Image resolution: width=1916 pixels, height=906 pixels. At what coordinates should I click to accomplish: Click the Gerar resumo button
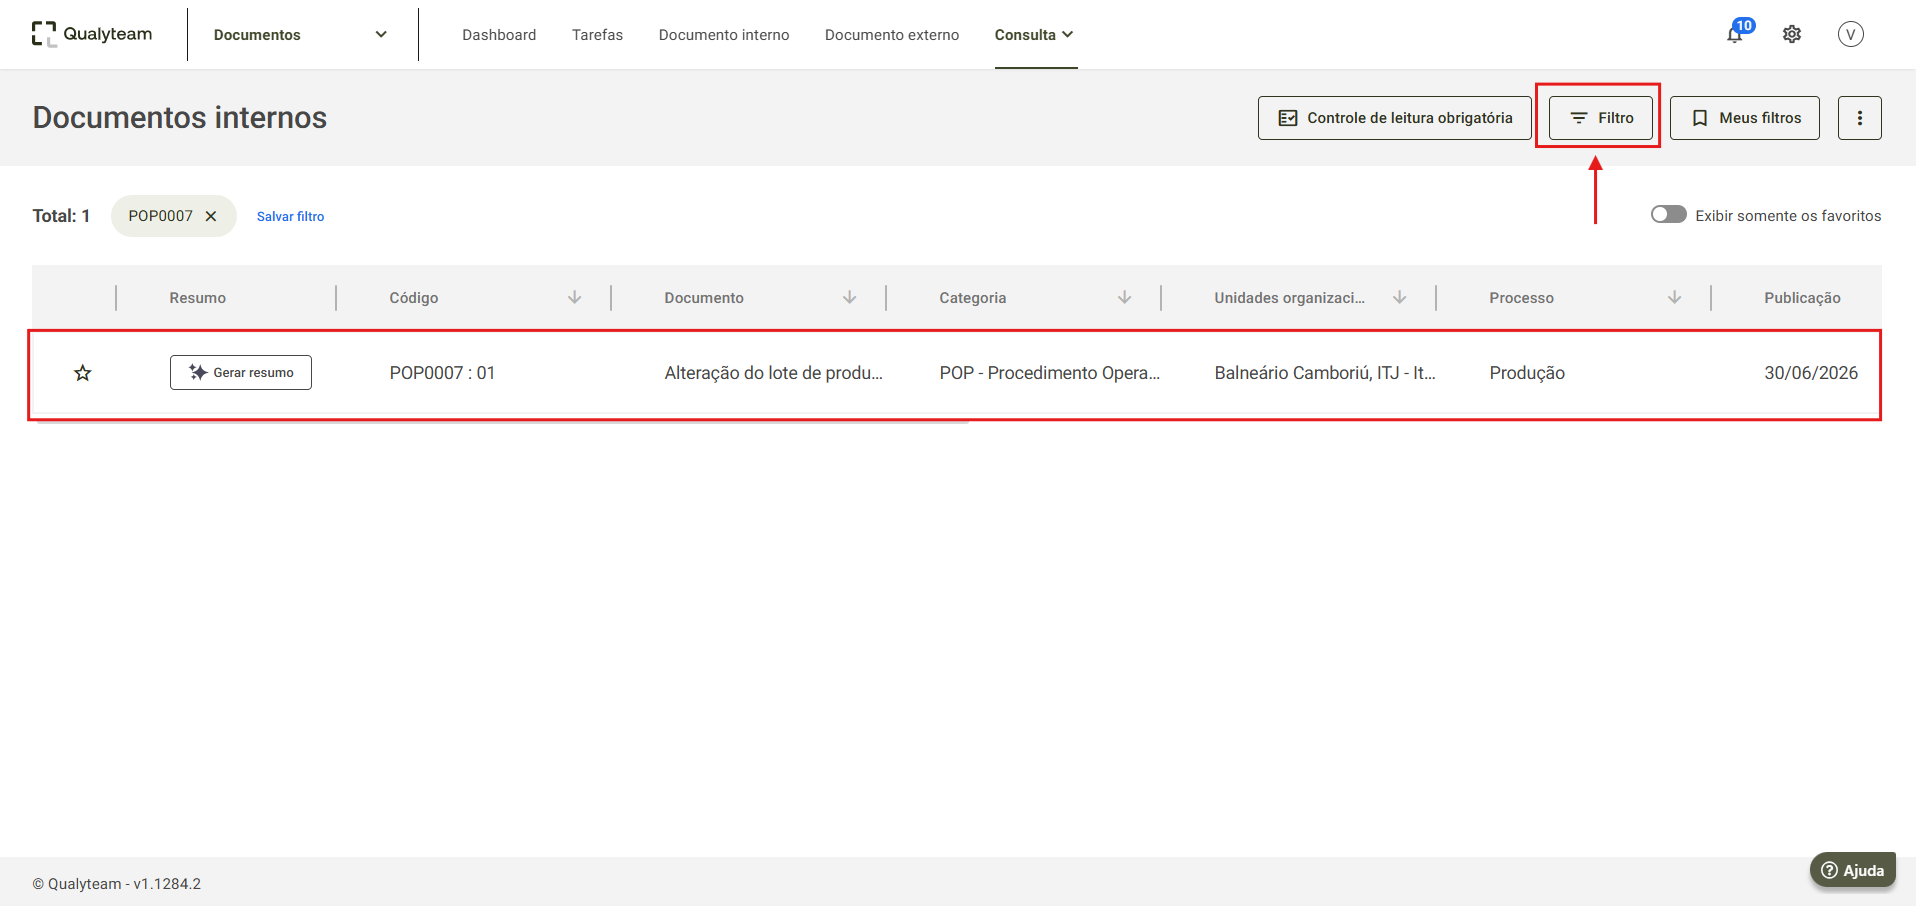click(x=241, y=372)
